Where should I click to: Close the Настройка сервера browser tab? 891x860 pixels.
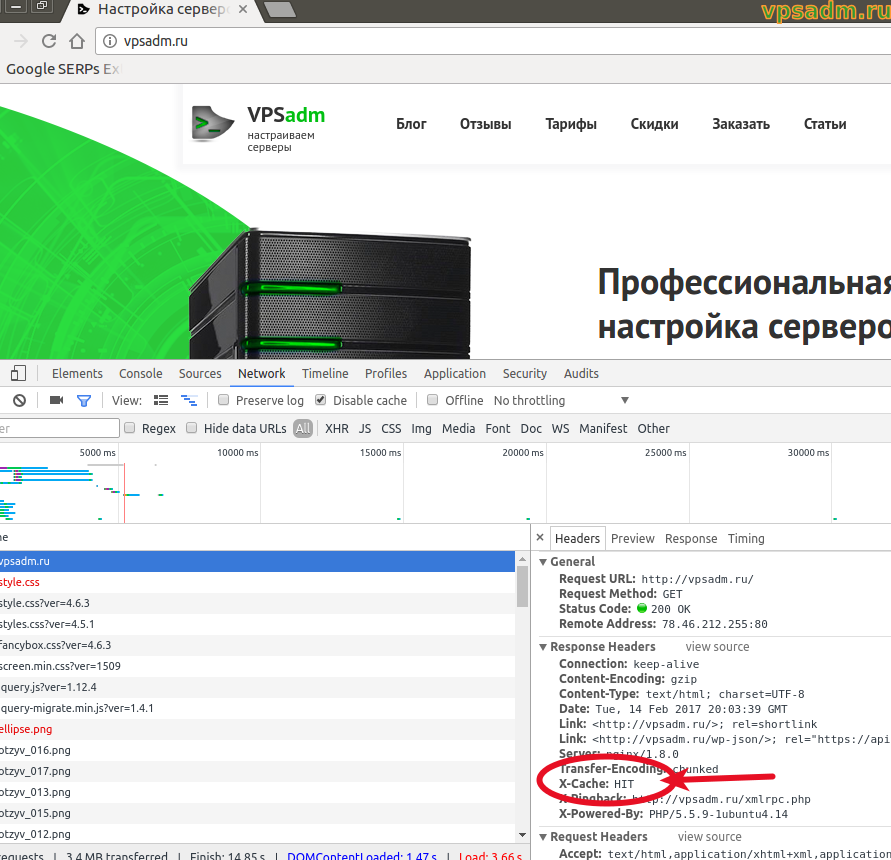(243, 9)
